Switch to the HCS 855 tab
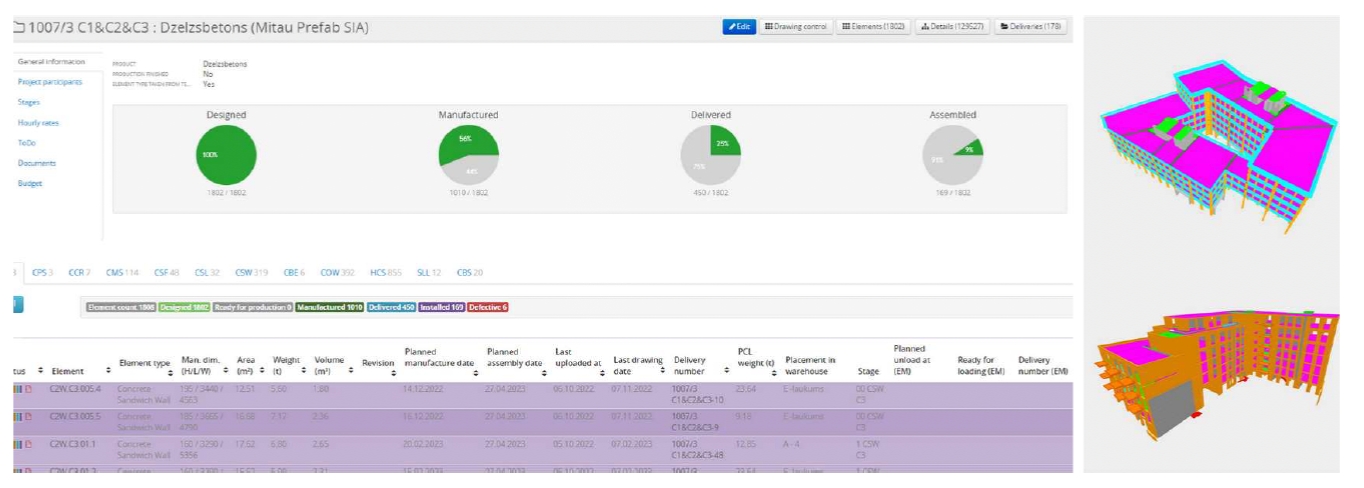This screenshot has height=488, width=1364. click(385, 272)
